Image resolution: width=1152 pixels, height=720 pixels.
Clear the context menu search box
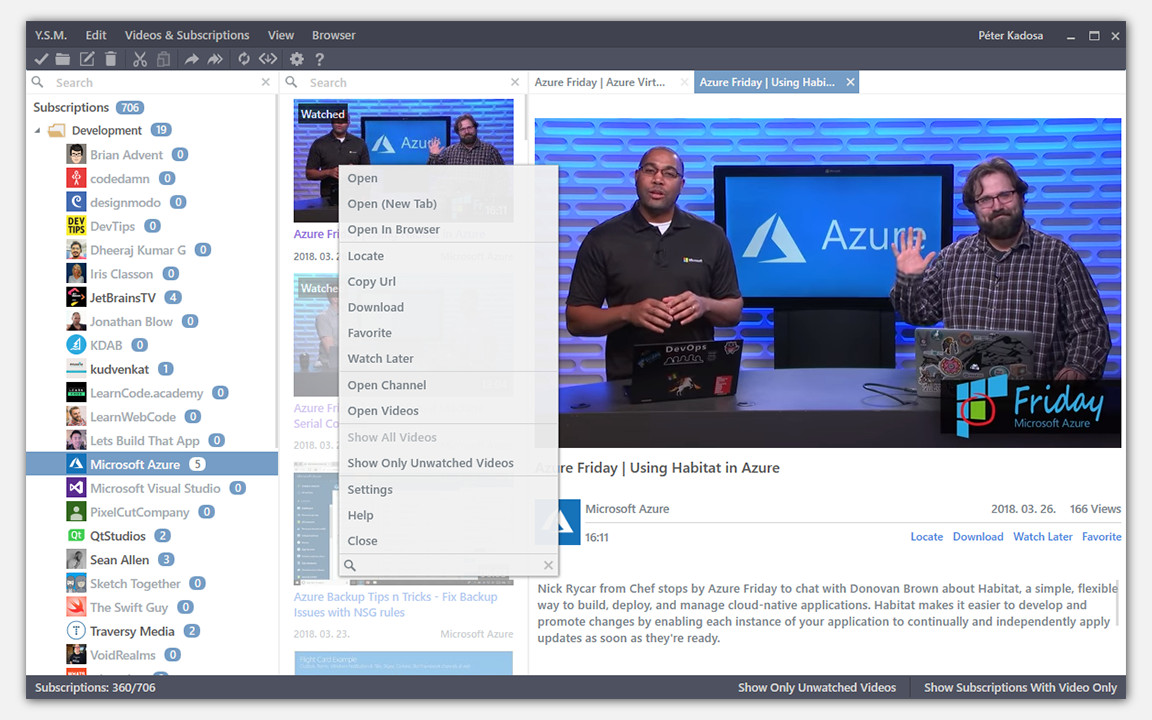click(548, 565)
